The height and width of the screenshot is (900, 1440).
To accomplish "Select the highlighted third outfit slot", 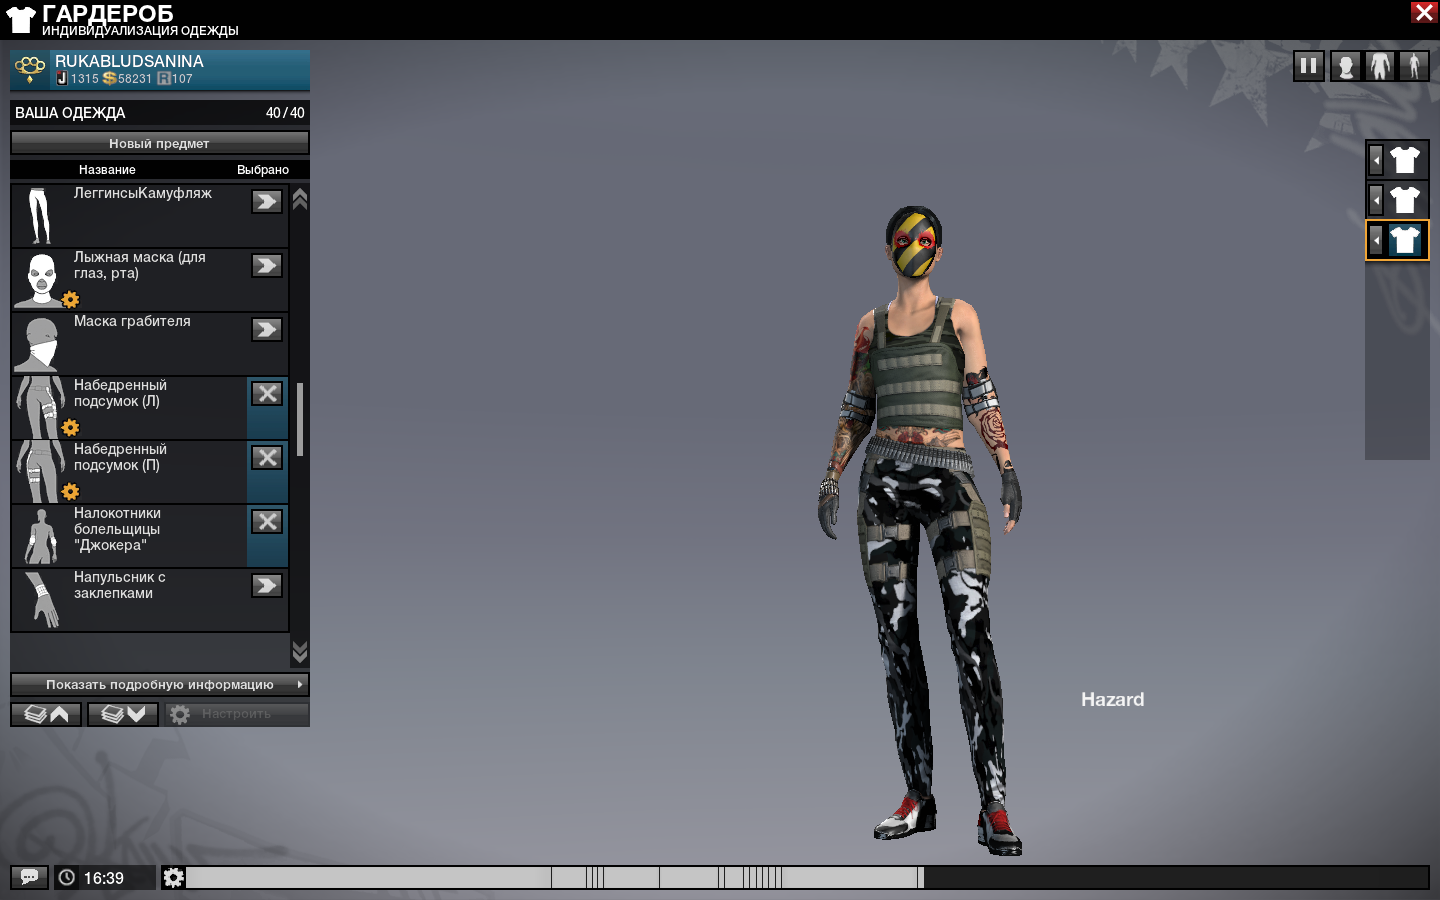I will 1405,240.
